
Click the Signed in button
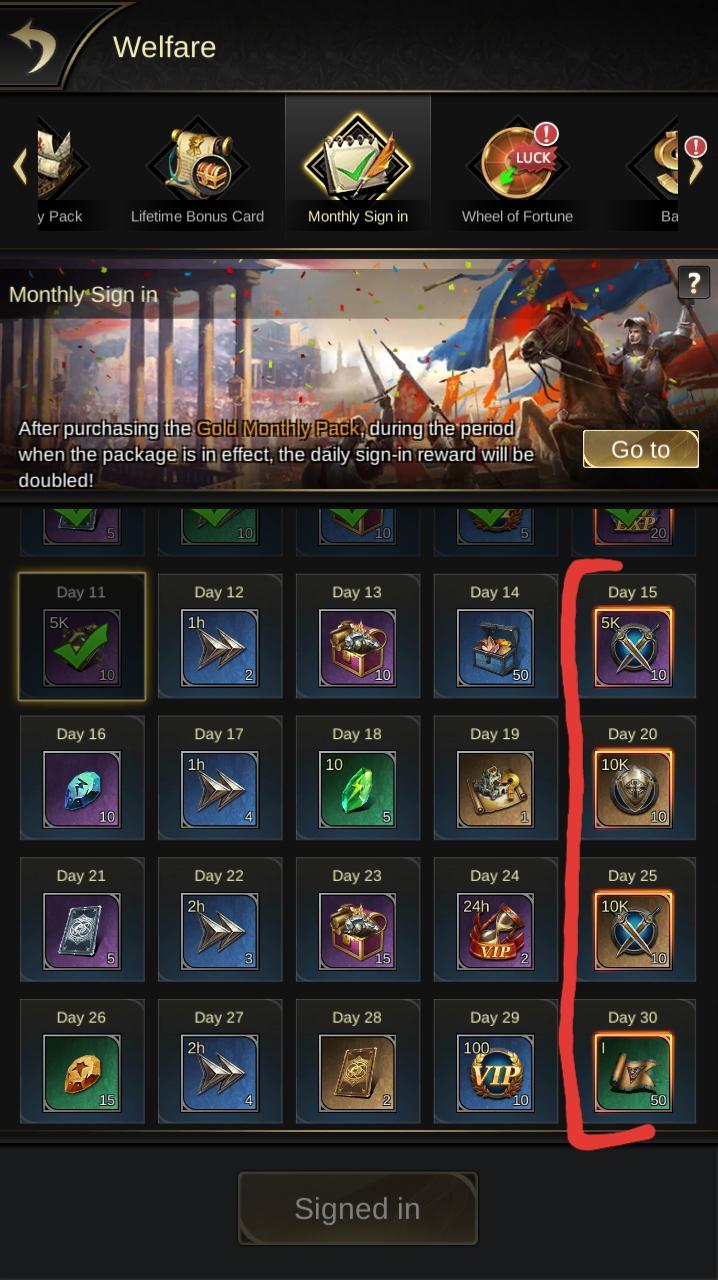point(357,1209)
